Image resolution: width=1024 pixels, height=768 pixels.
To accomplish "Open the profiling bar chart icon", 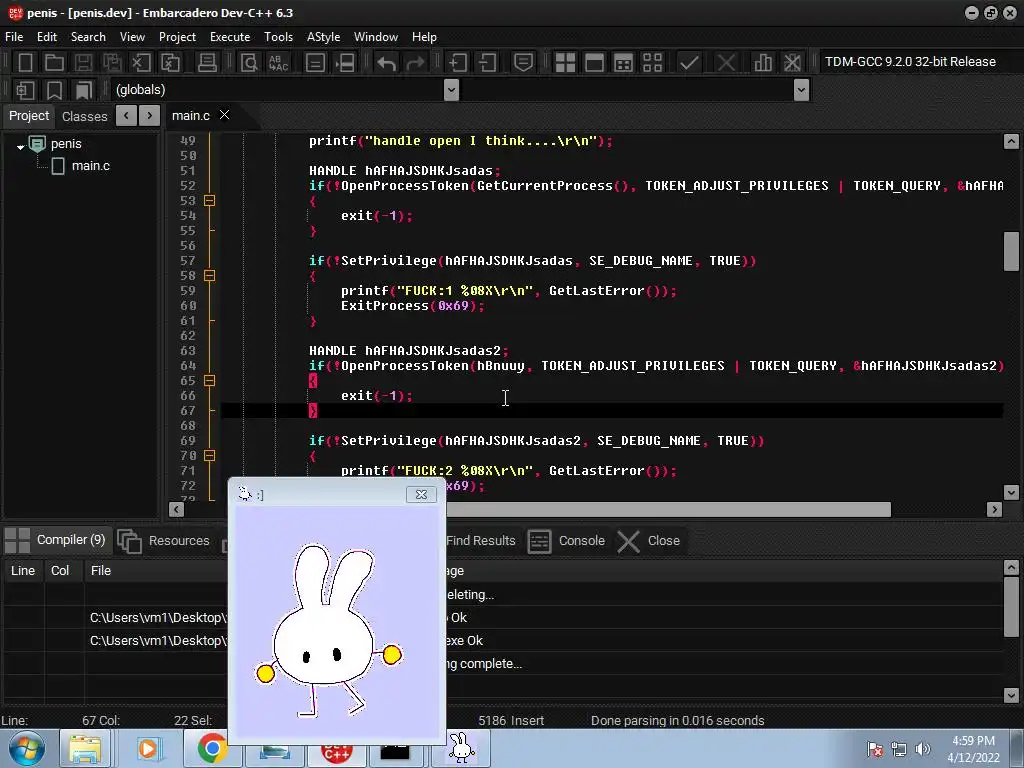I will [763, 62].
